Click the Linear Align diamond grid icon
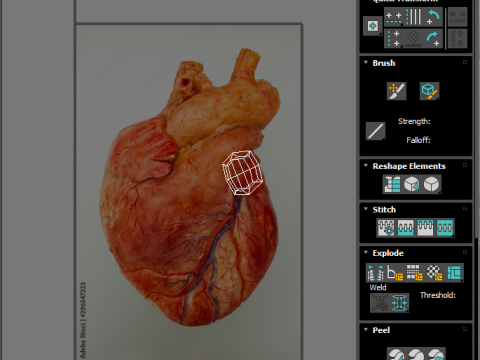Image resolution: width=480 pixels, height=360 pixels. 414,39
